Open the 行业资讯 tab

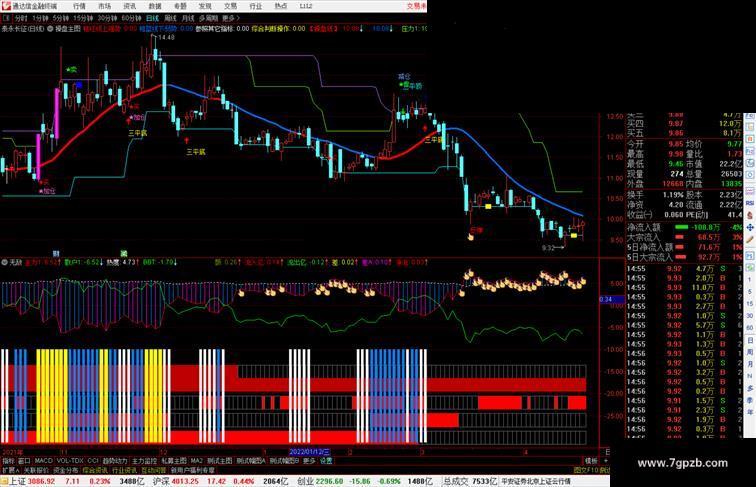(x=124, y=470)
